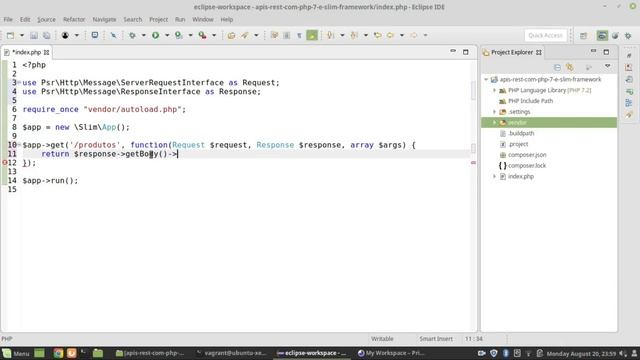Click the Search flashlight toolbar icon
This screenshot has height=360, width=640.
(x=245, y=36)
